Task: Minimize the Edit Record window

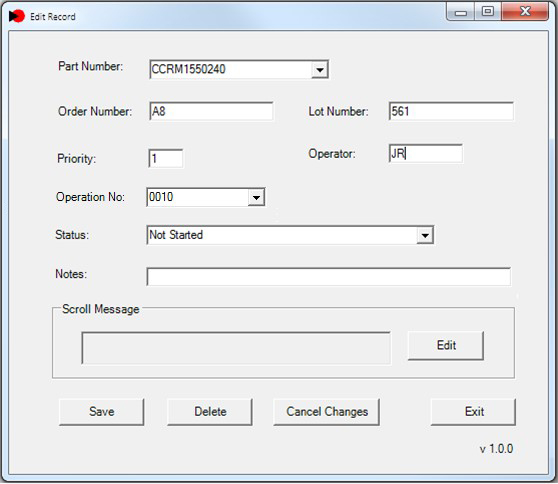Action: 460,12
